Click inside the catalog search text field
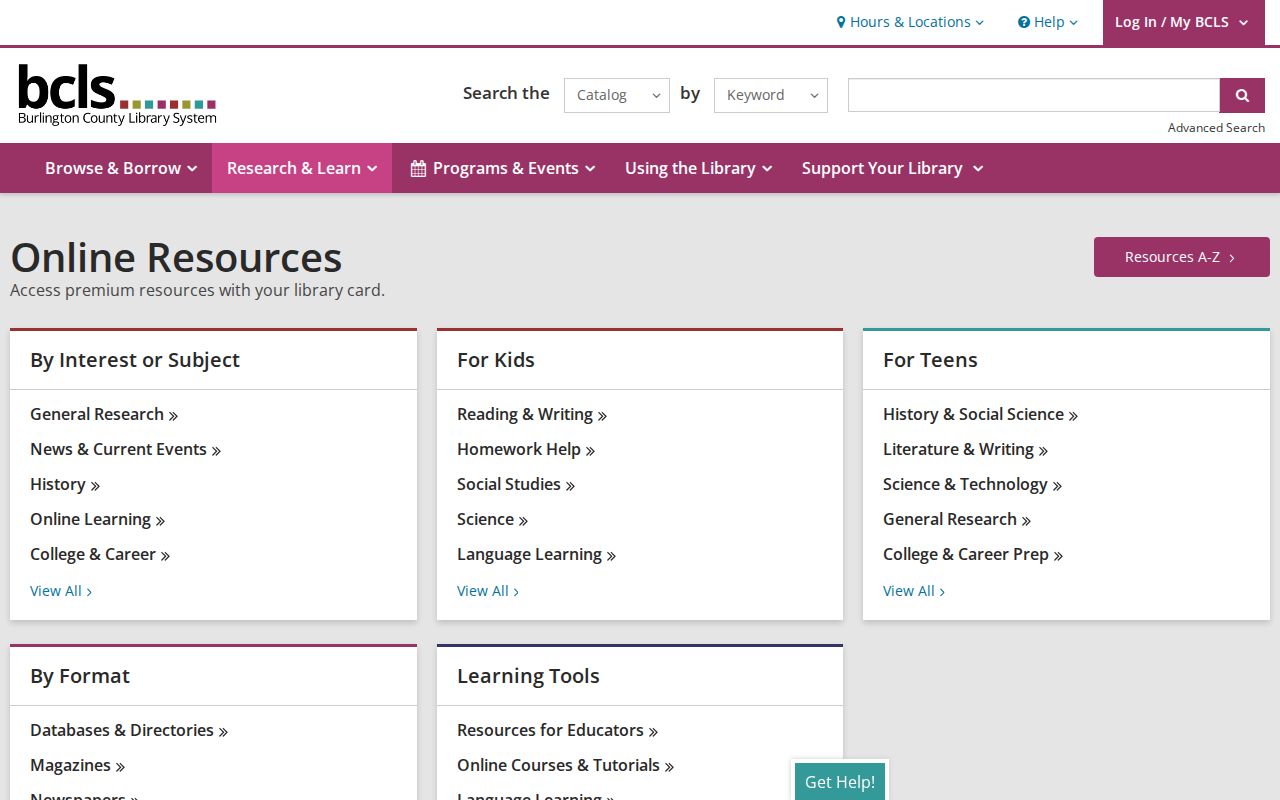The height and width of the screenshot is (800, 1280). 1034,95
